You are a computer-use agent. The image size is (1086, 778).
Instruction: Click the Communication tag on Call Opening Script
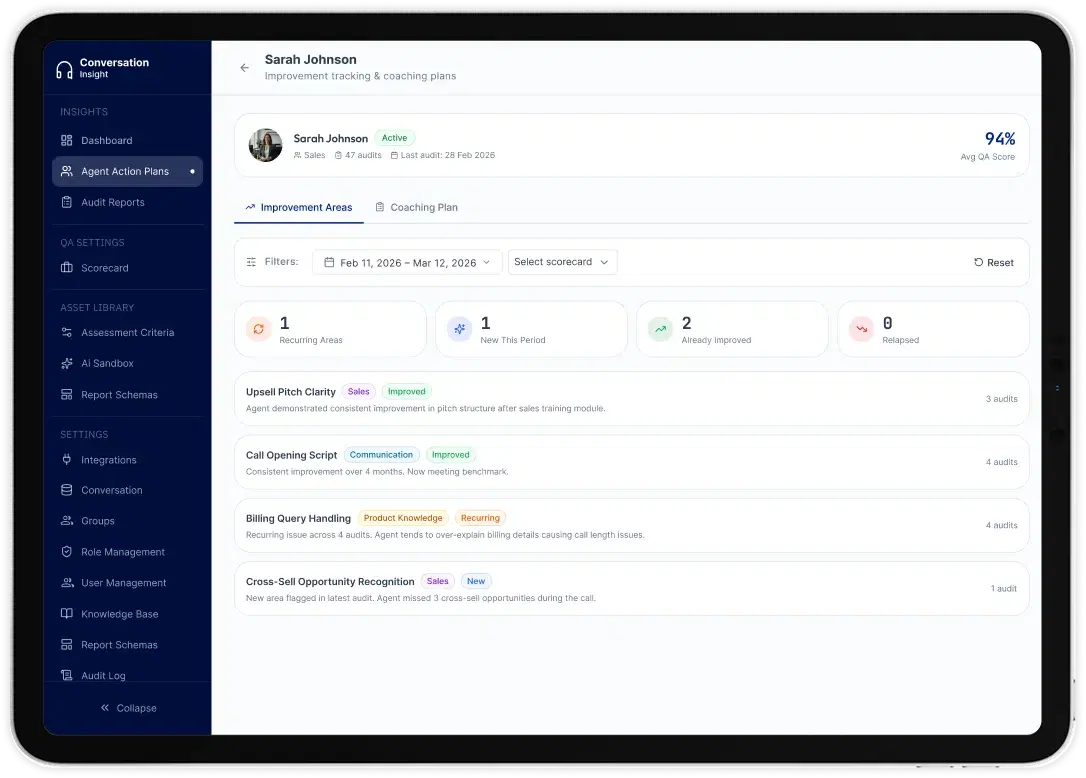[x=381, y=455]
